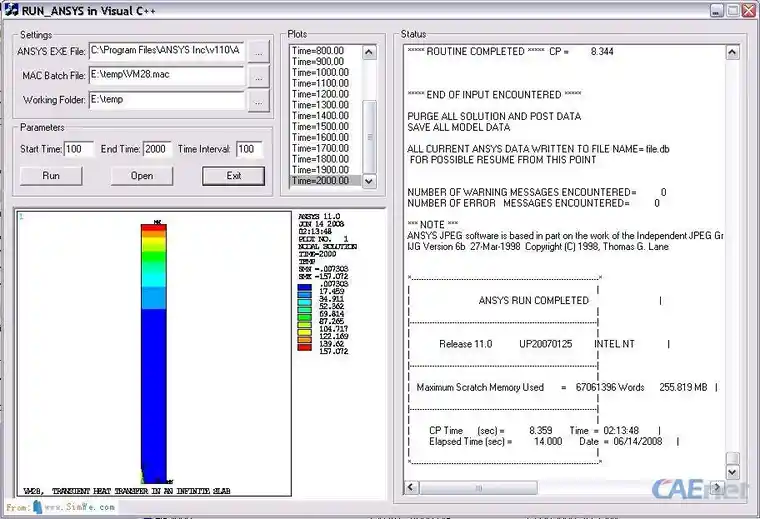Screen dimensions: 760x519
Task: Click the Plots list scroll down arrow
Action: tap(369, 181)
